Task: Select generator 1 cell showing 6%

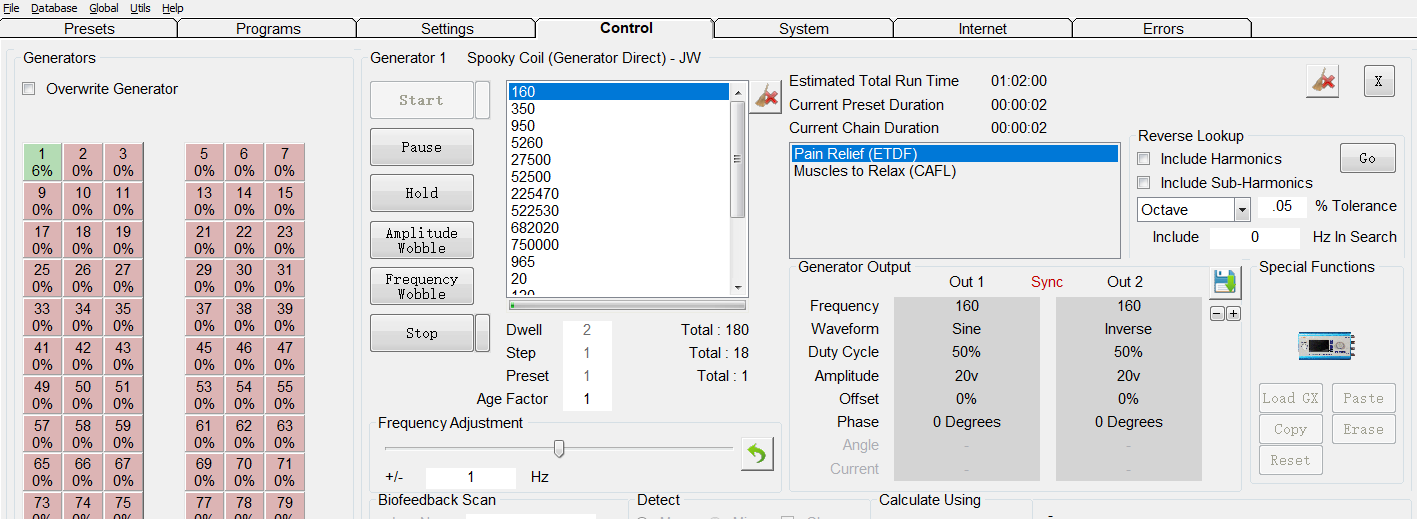Action: click(x=42, y=162)
